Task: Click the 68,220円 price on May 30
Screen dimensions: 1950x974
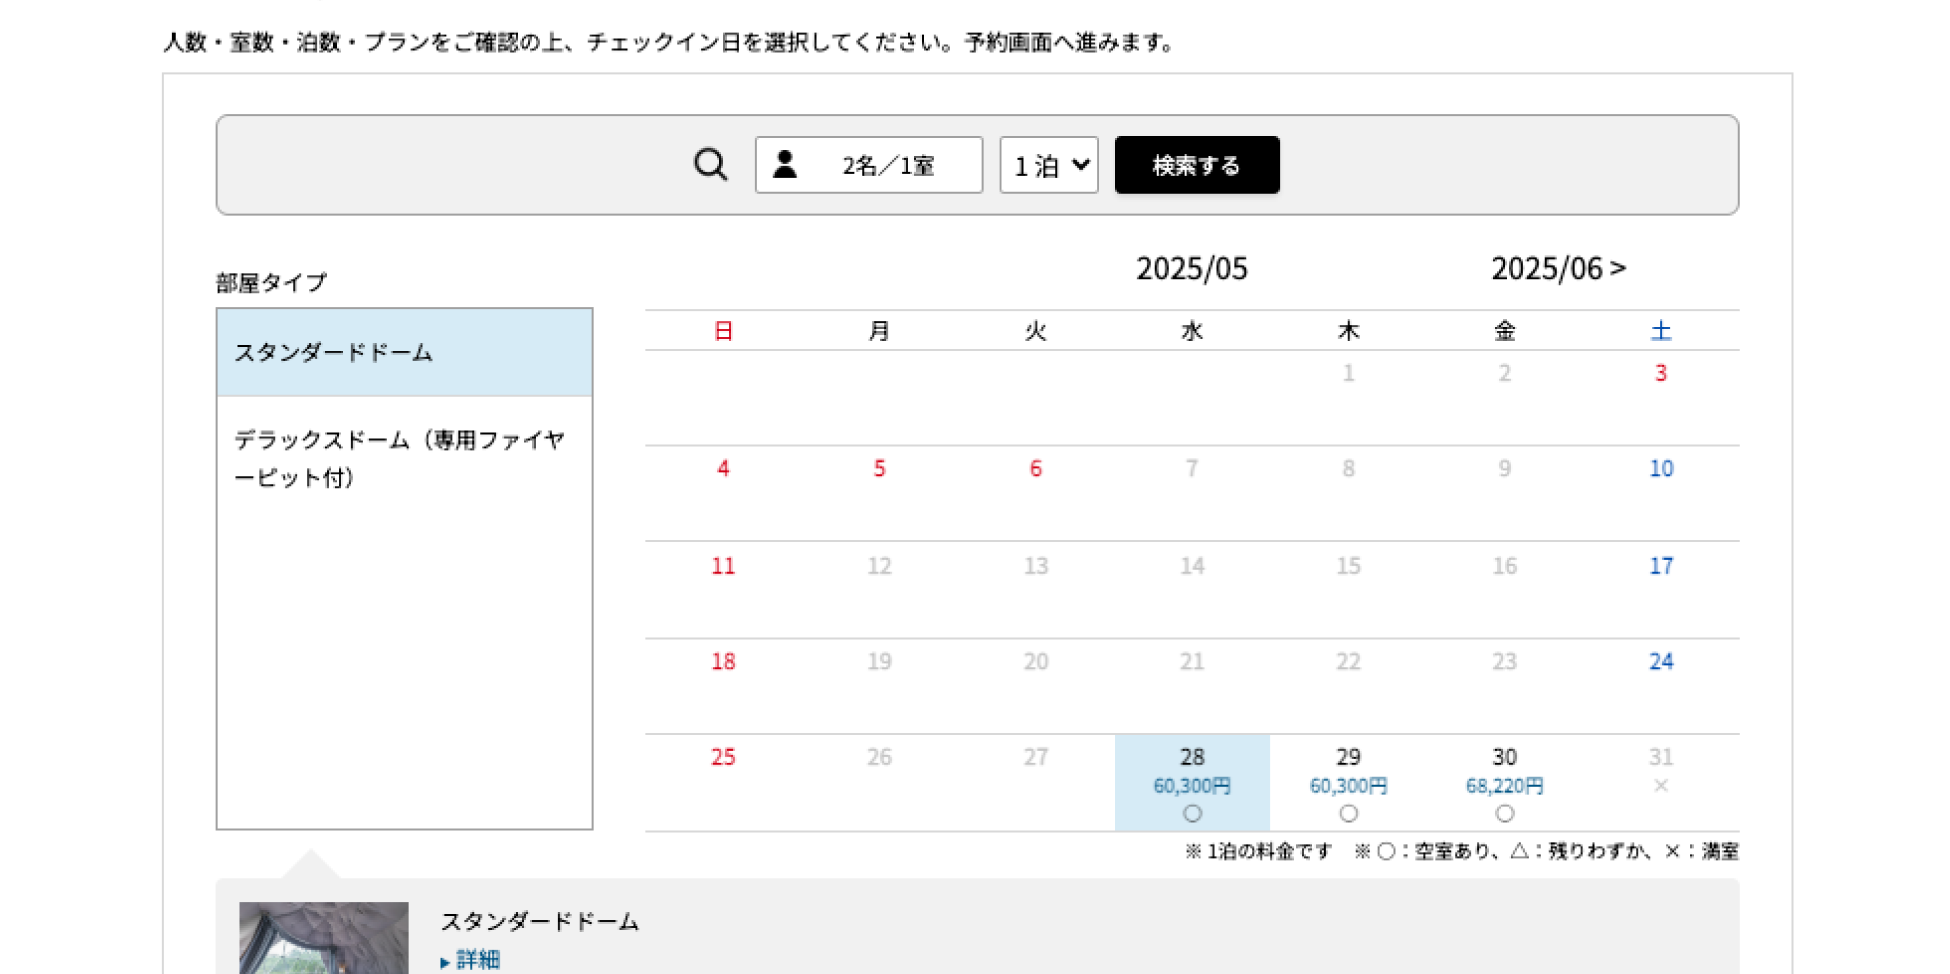Action: coord(1504,786)
